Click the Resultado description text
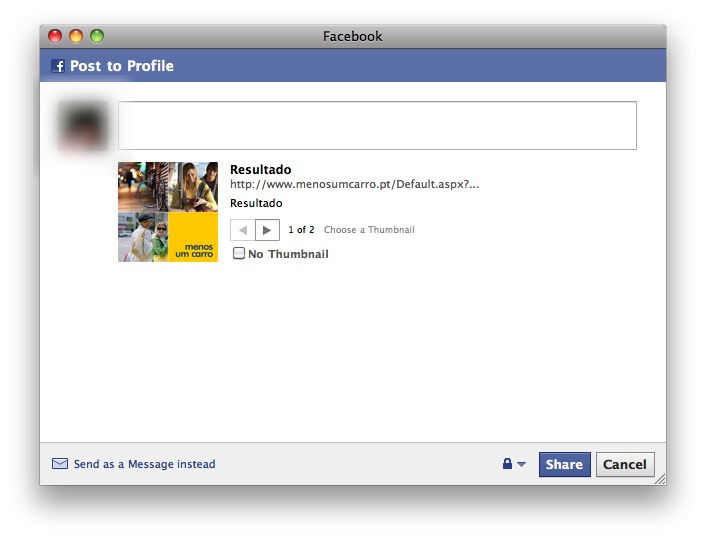Viewport: 706px width, 540px height. click(x=256, y=203)
